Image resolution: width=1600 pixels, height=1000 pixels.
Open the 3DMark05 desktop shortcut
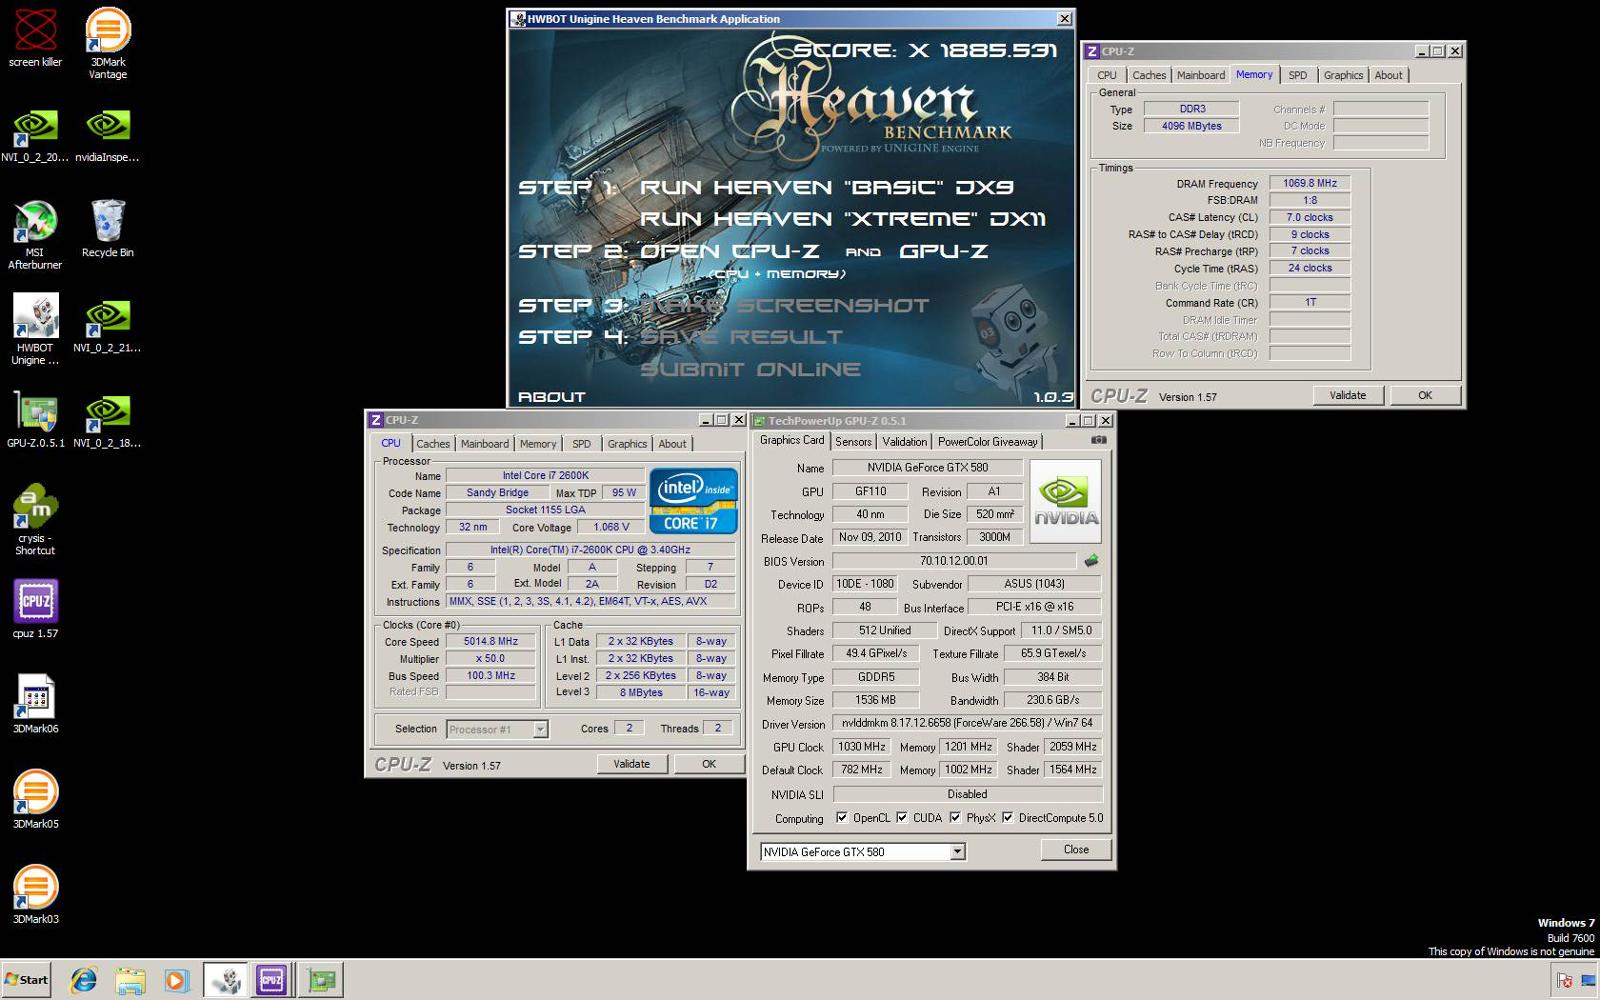(x=36, y=799)
